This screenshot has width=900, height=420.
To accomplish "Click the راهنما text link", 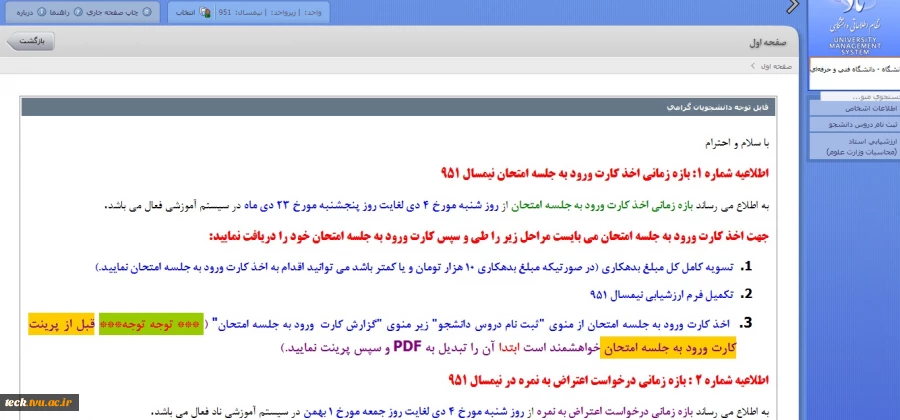I will point(60,12).
